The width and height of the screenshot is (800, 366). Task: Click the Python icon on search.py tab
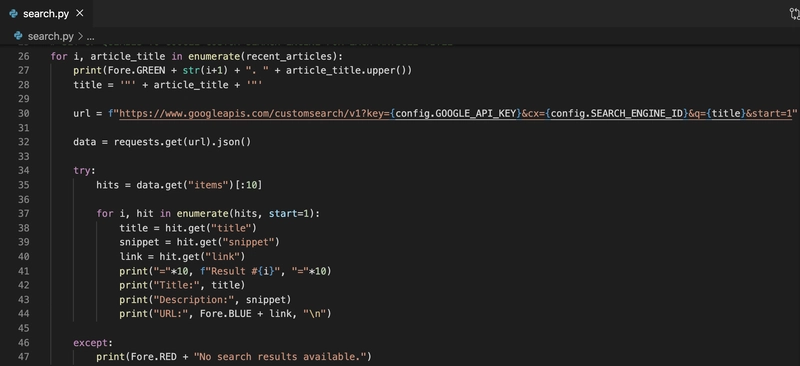[x=14, y=14]
